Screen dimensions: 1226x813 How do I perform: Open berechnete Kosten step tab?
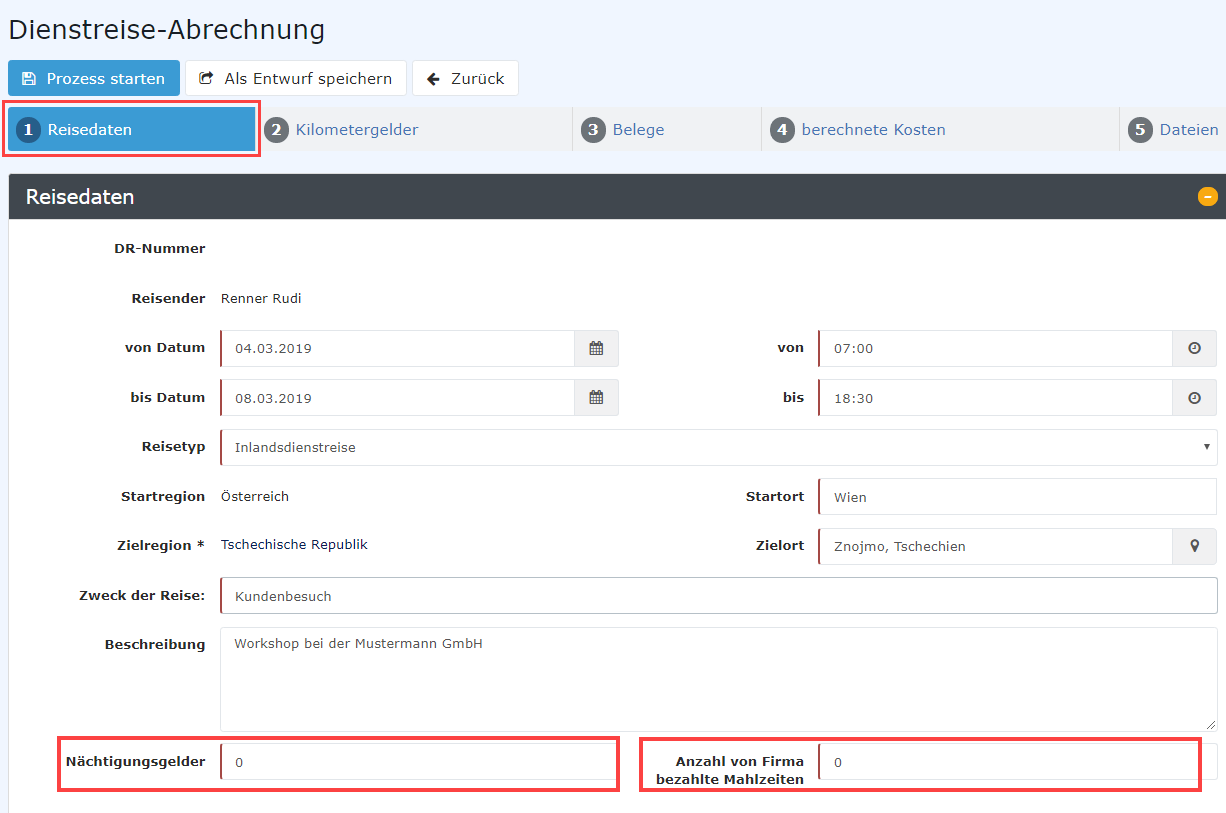[x=940, y=129]
